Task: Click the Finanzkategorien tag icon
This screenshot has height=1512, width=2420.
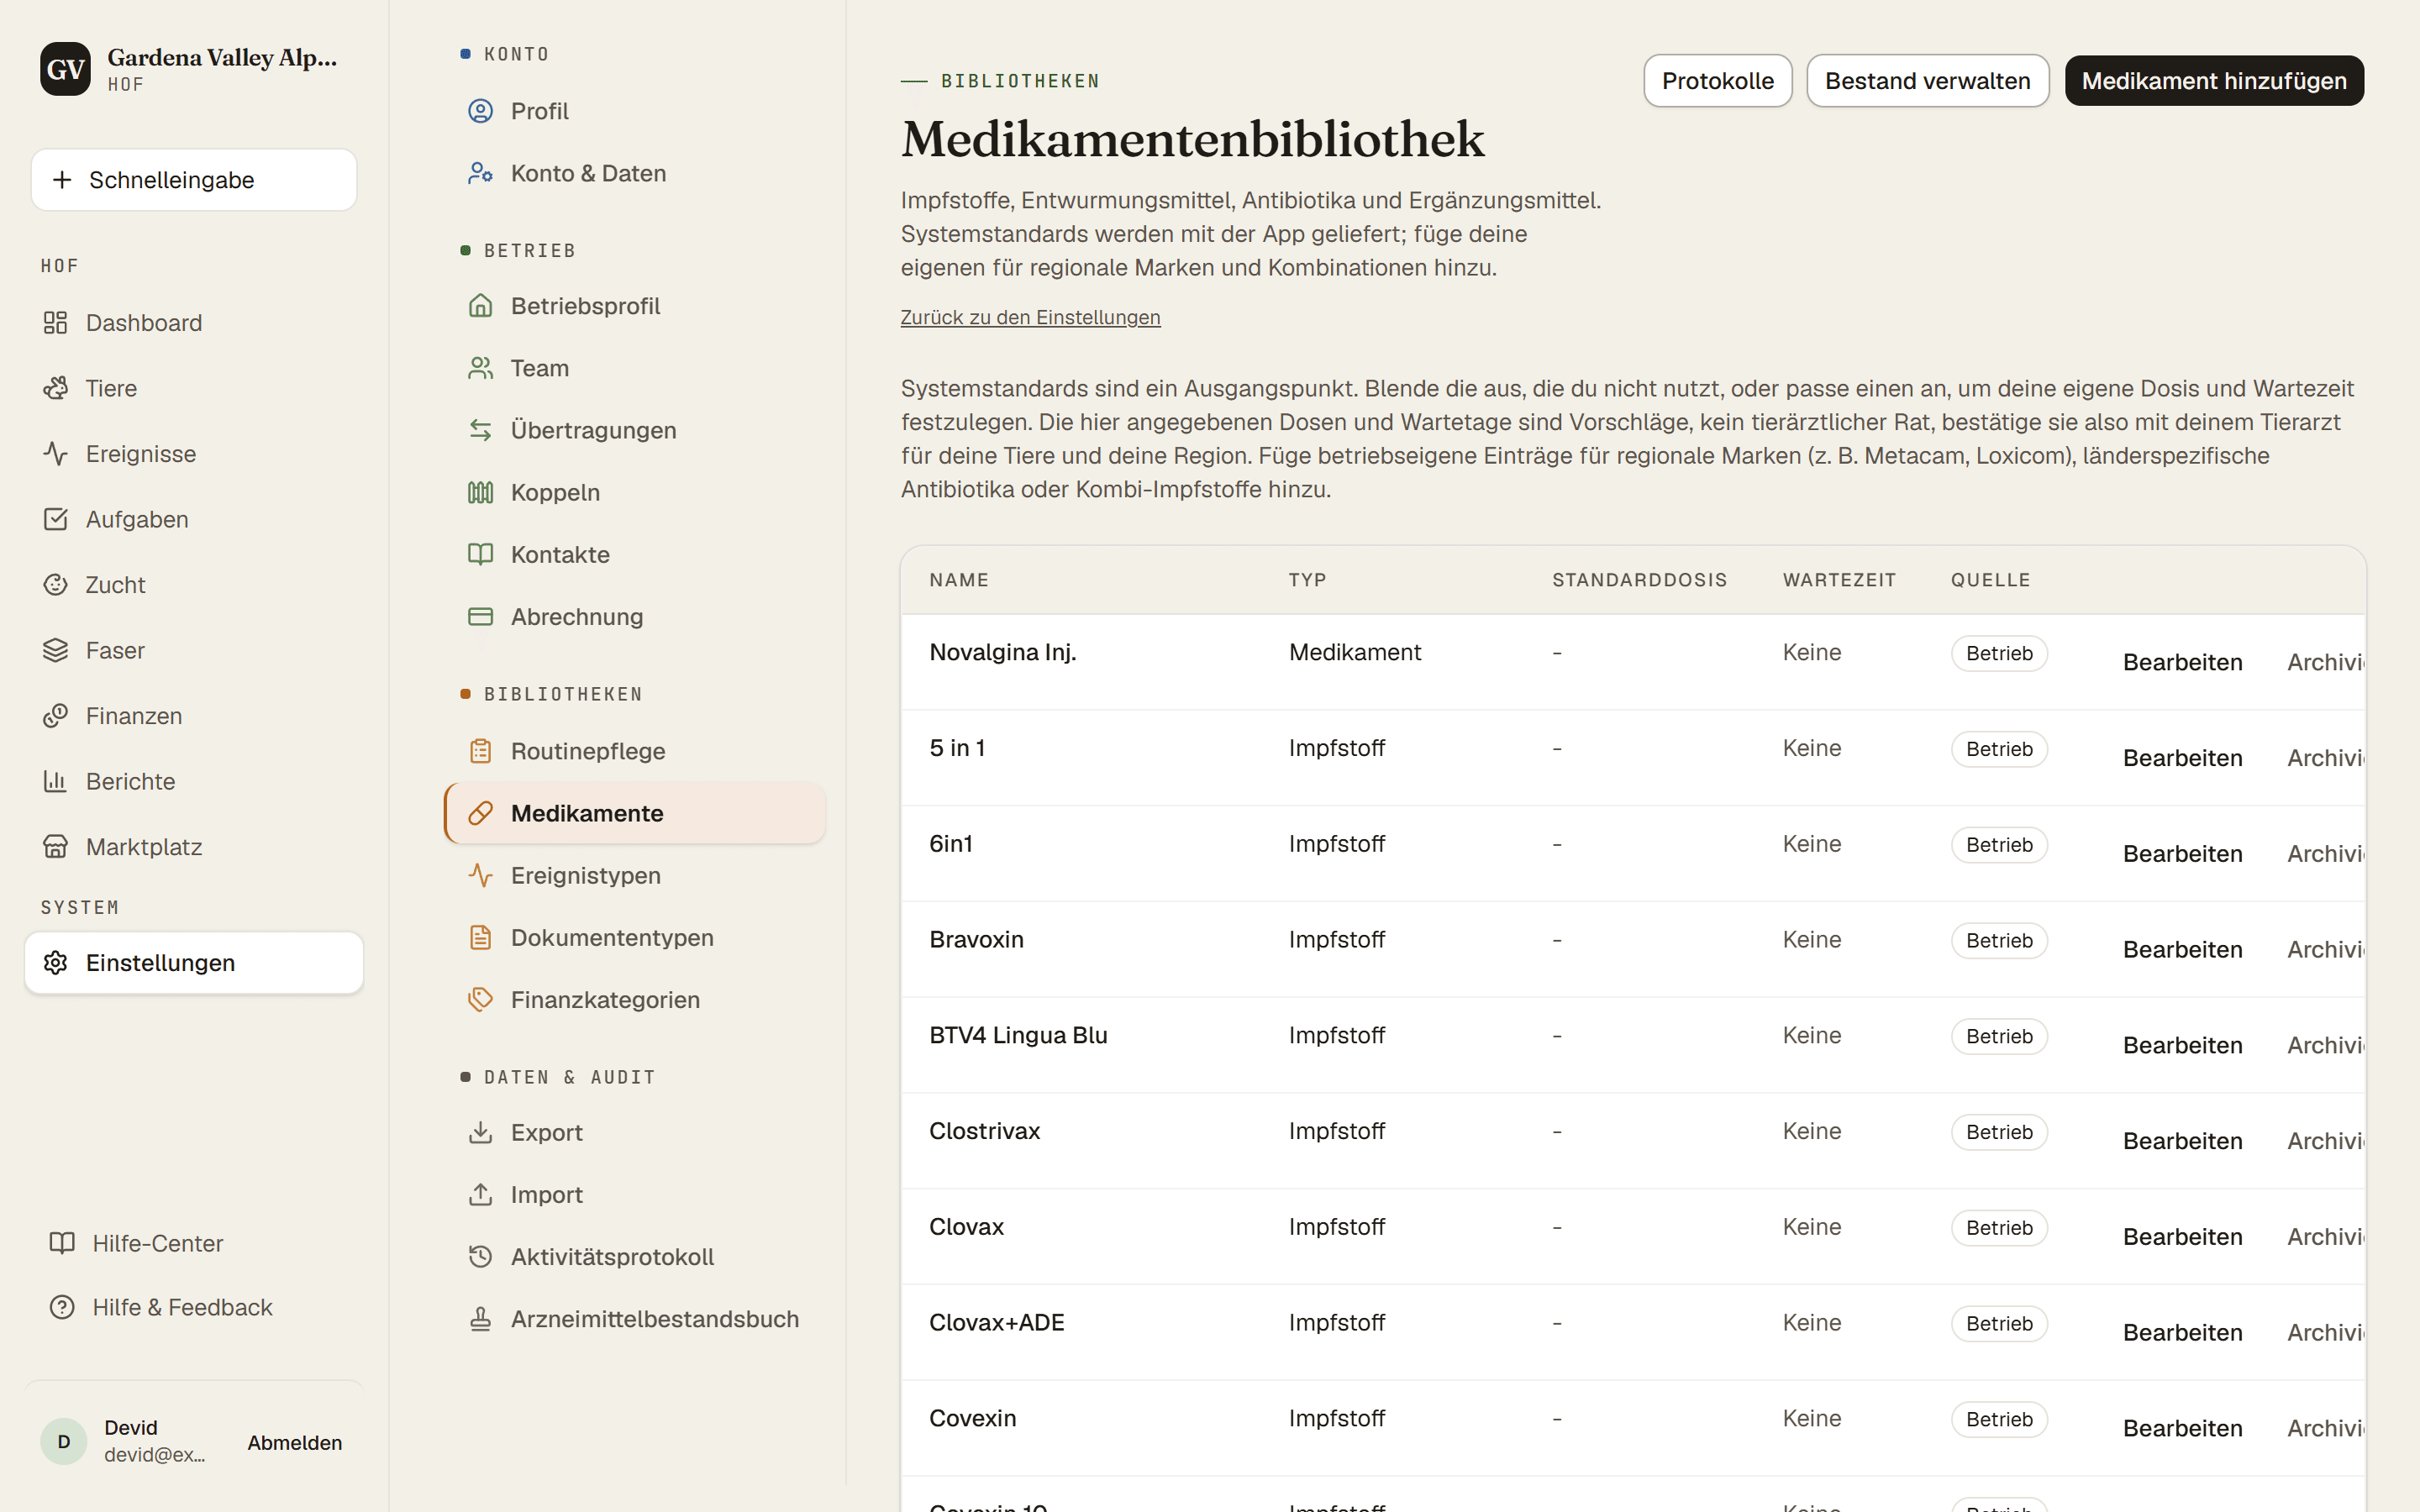Action: point(480,999)
